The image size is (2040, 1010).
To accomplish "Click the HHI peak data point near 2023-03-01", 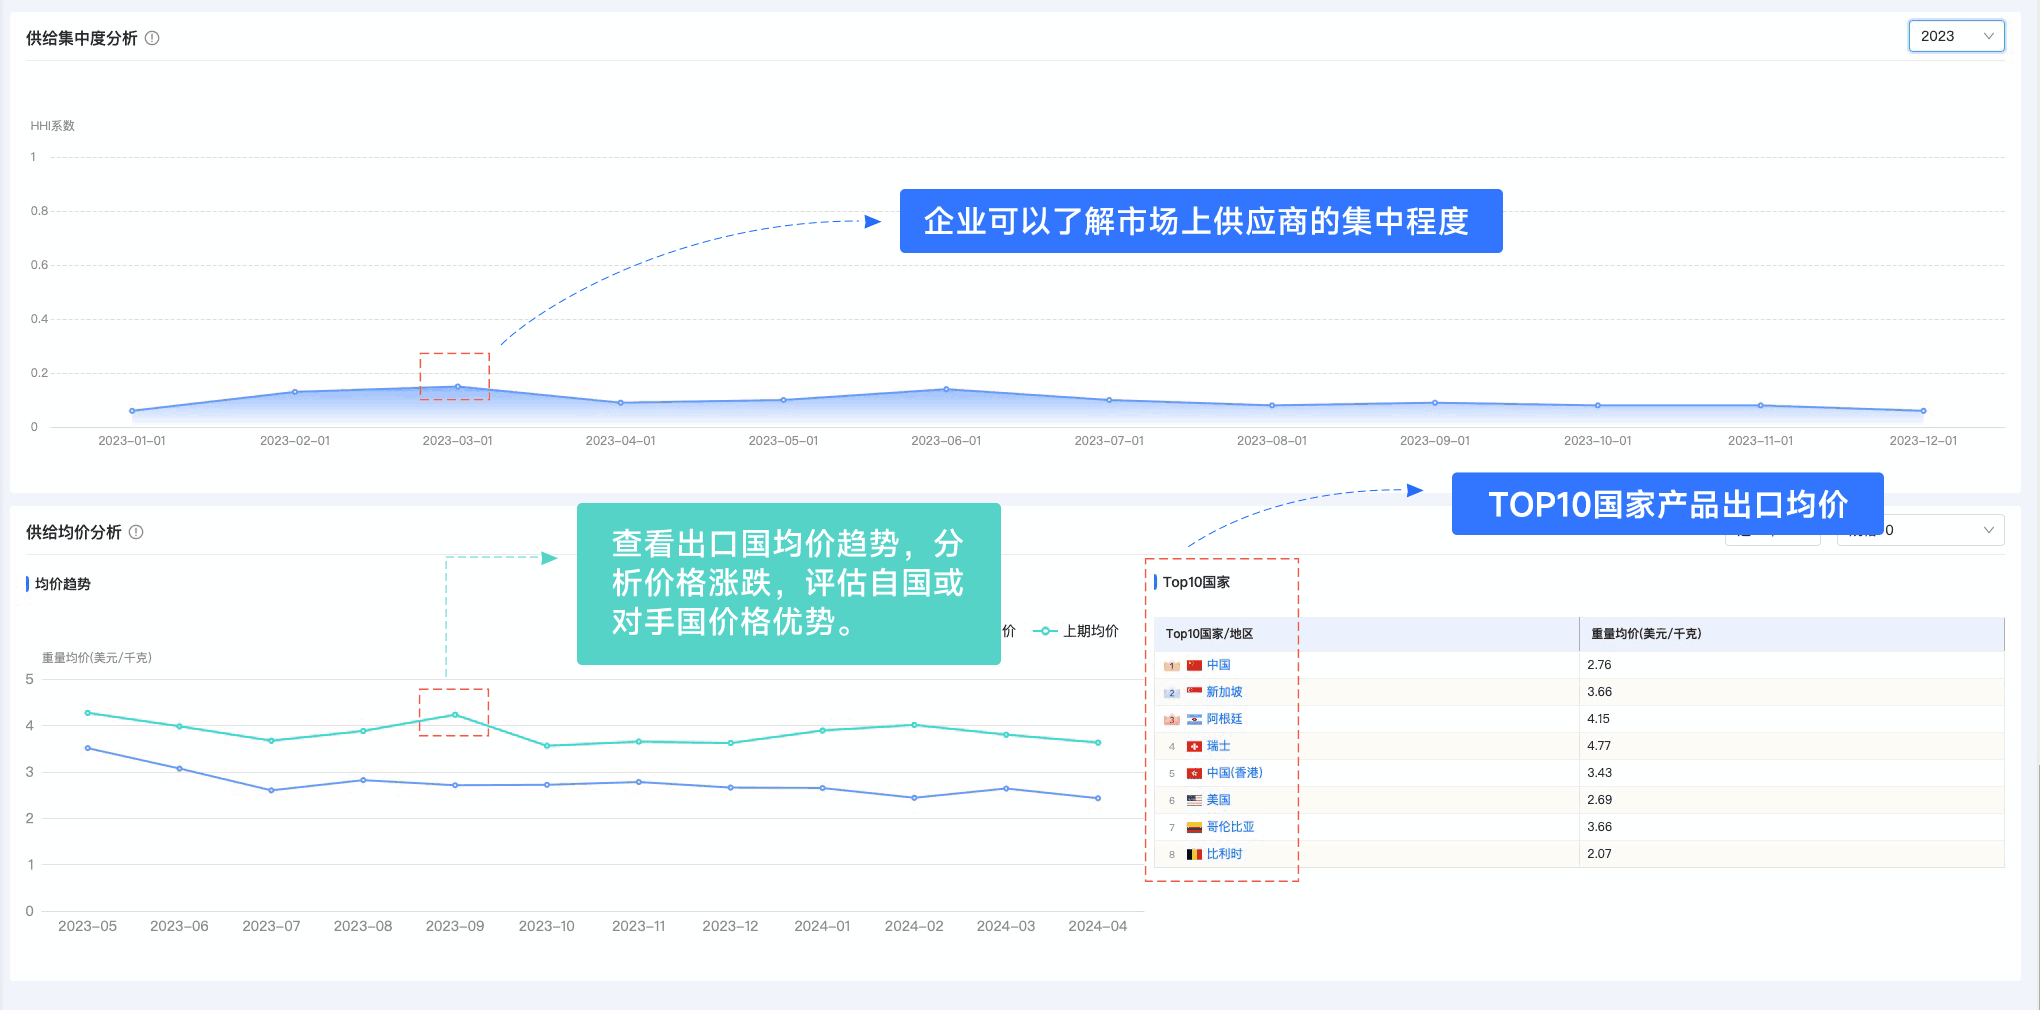I will [456, 385].
